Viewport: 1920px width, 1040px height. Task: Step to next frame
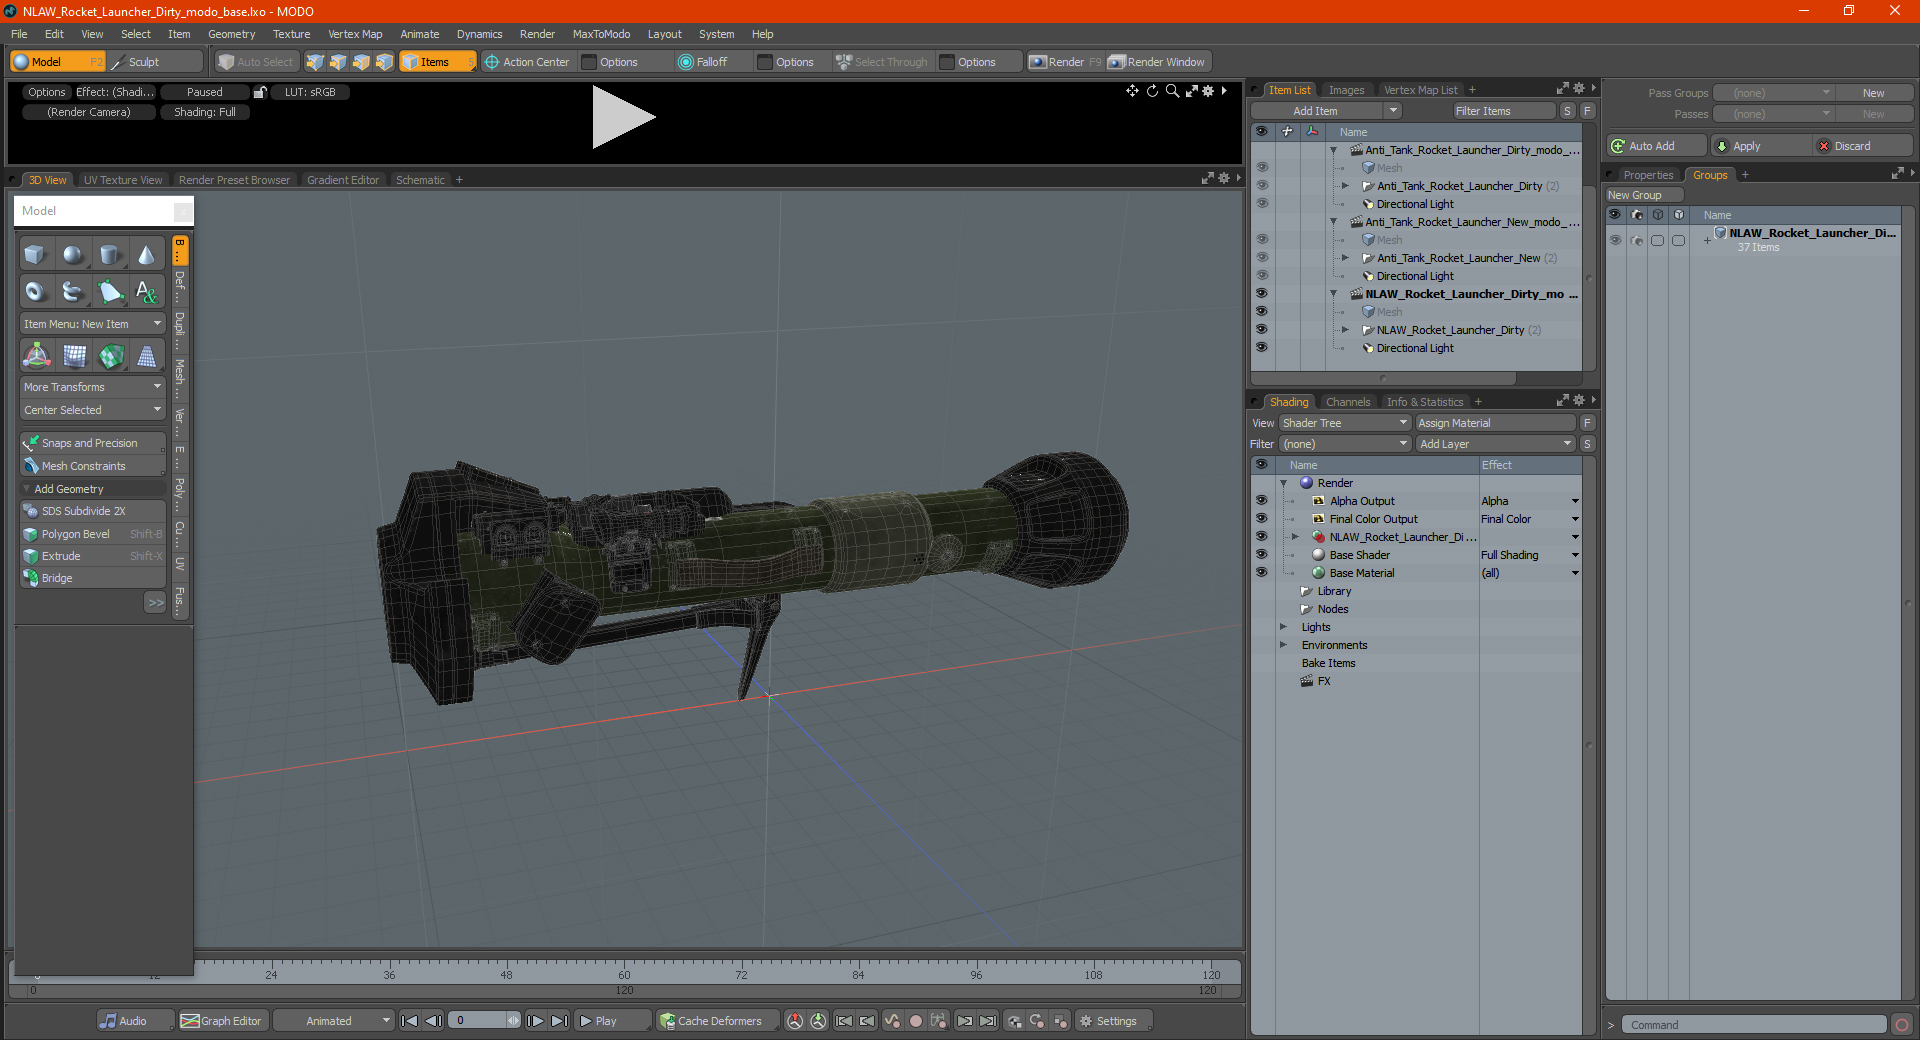coord(536,1021)
